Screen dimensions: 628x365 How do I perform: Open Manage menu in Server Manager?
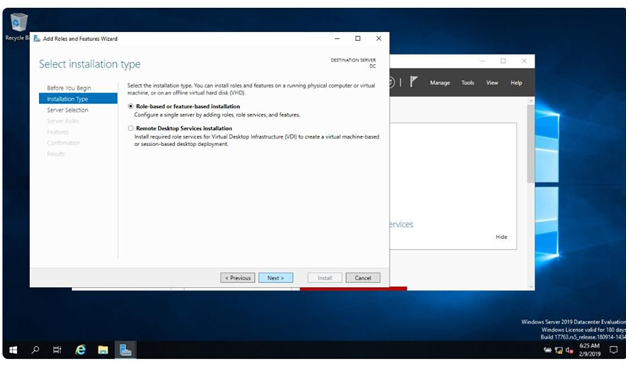pos(440,83)
